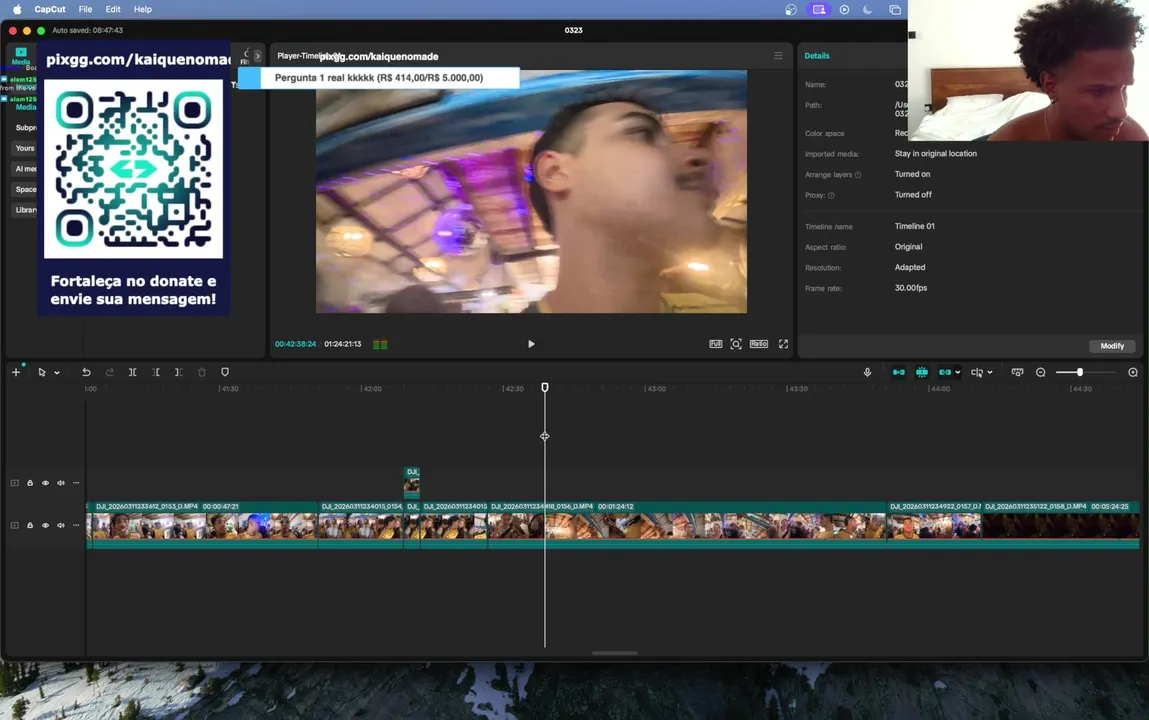Open the Details panel tab
1149x720 pixels.
(817, 56)
